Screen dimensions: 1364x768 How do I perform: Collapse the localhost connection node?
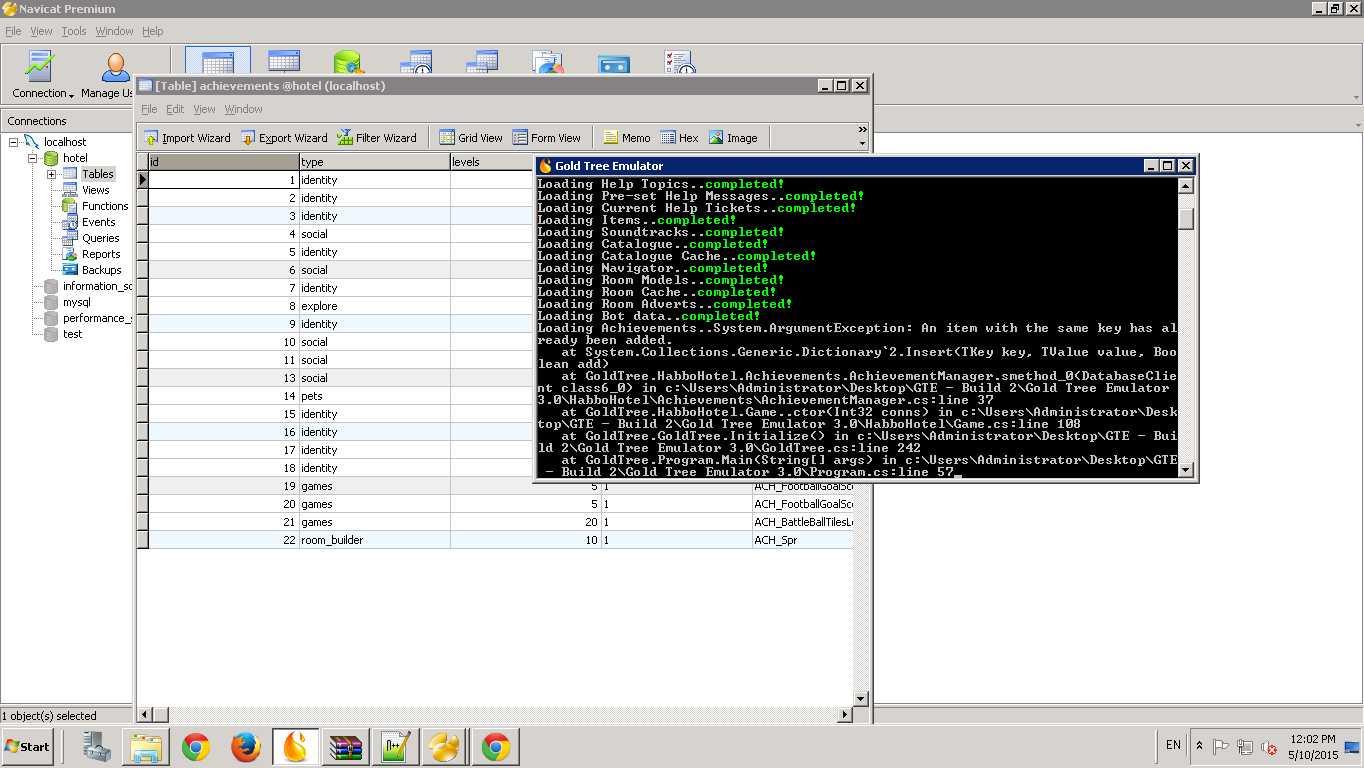pyautogui.click(x=14, y=142)
